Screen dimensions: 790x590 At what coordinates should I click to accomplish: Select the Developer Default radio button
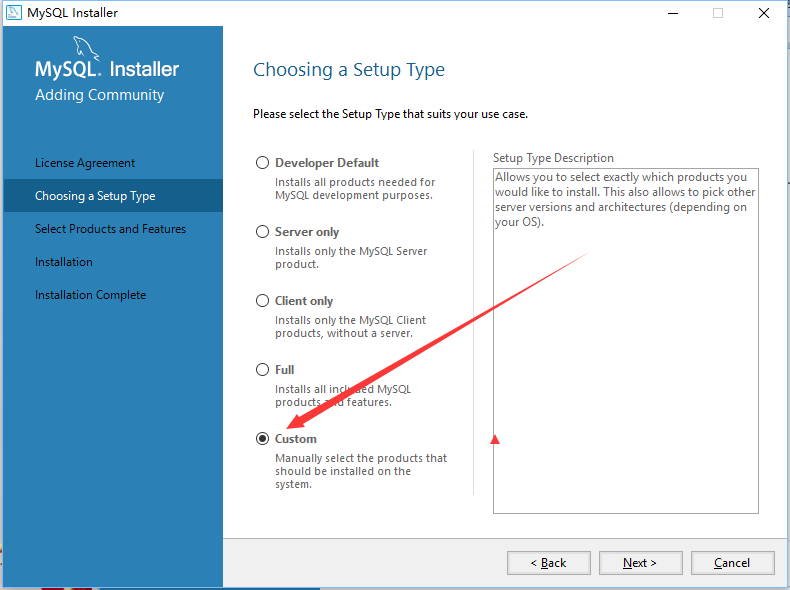point(262,163)
